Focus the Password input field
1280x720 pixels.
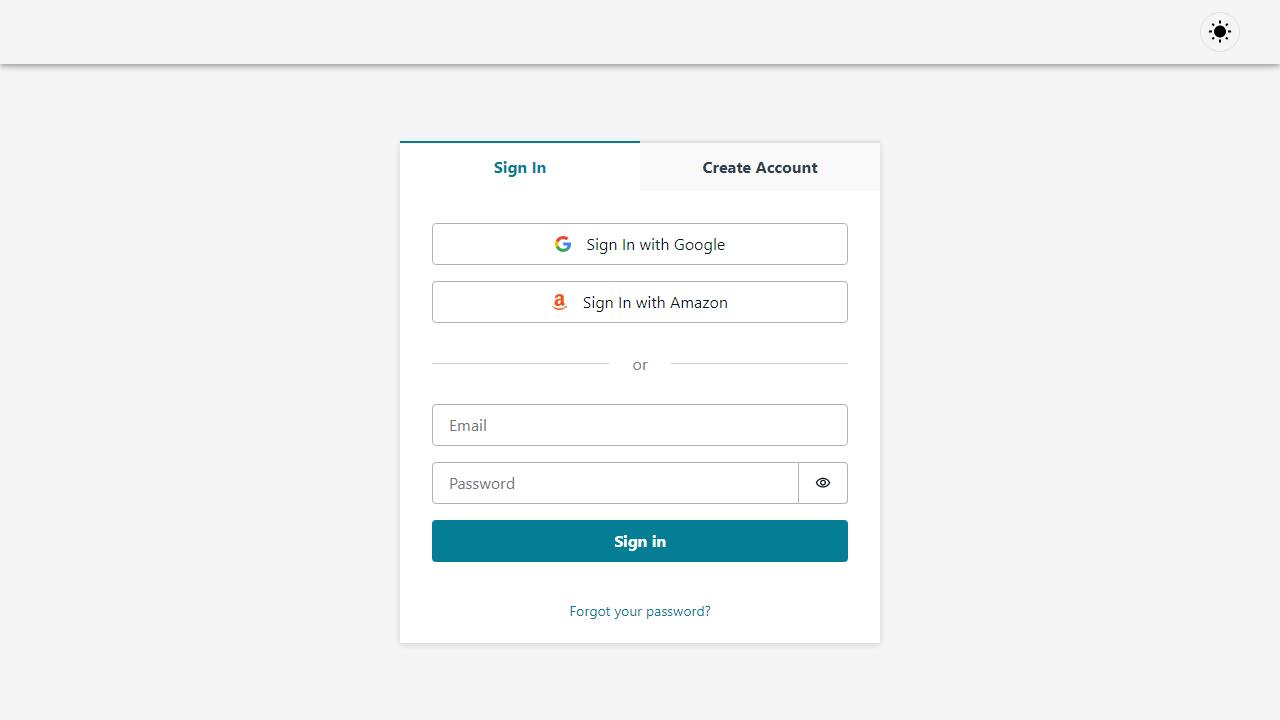pos(615,483)
